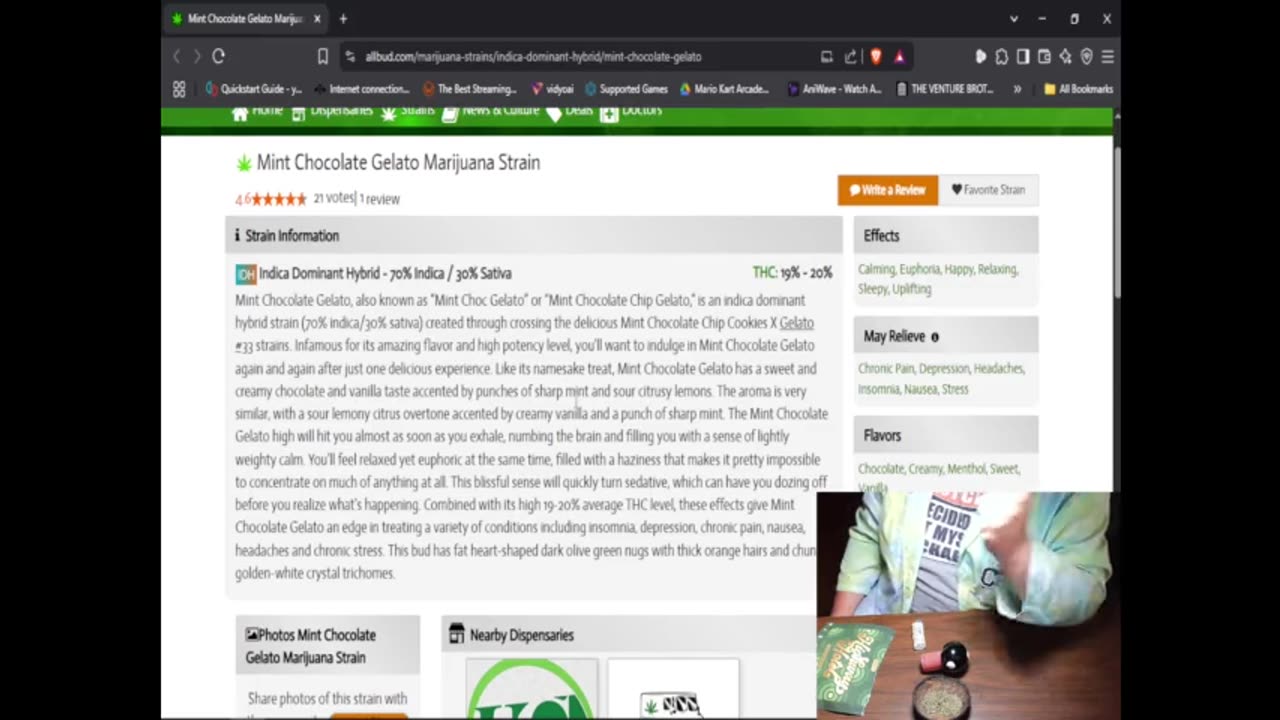Click the 21 votes text
This screenshot has width=1280, height=720.
point(334,198)
